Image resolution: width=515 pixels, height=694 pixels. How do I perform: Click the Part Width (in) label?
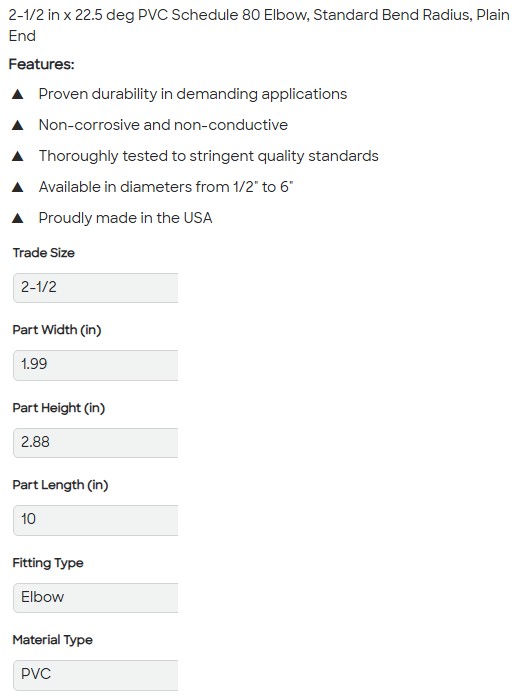point(57,330)
